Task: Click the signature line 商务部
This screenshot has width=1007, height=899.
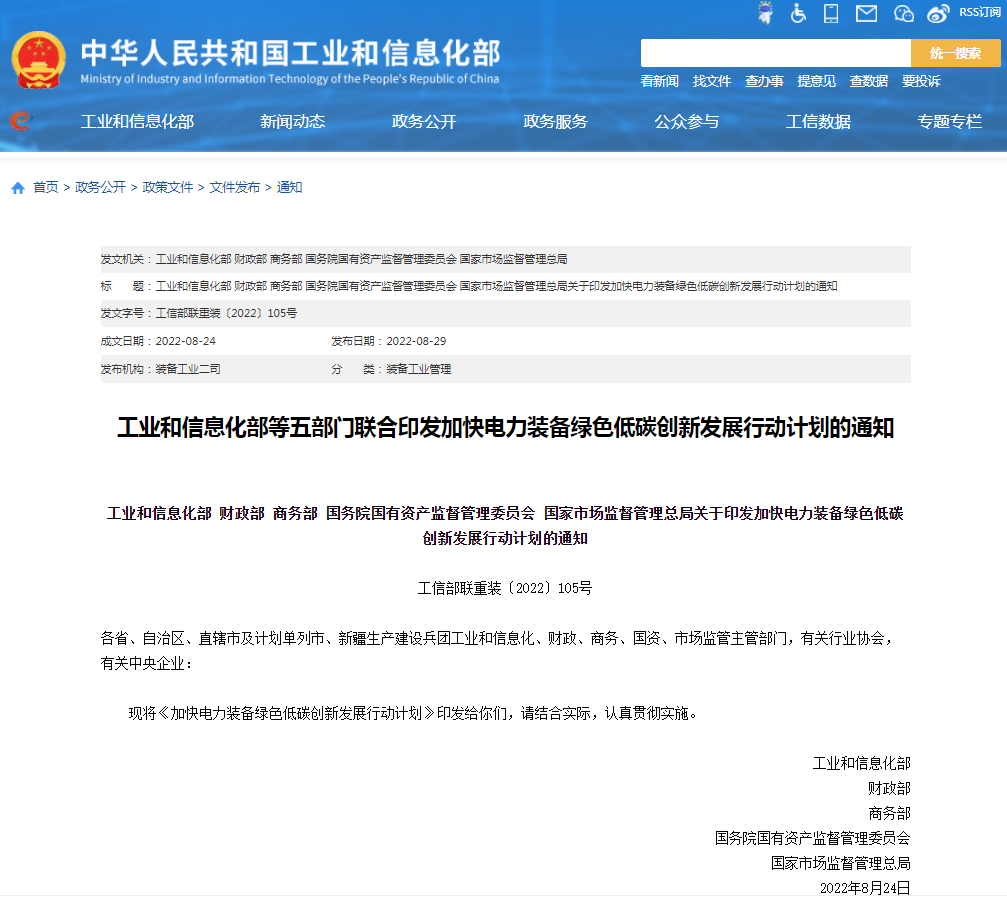Action: (x=889, y=814)
